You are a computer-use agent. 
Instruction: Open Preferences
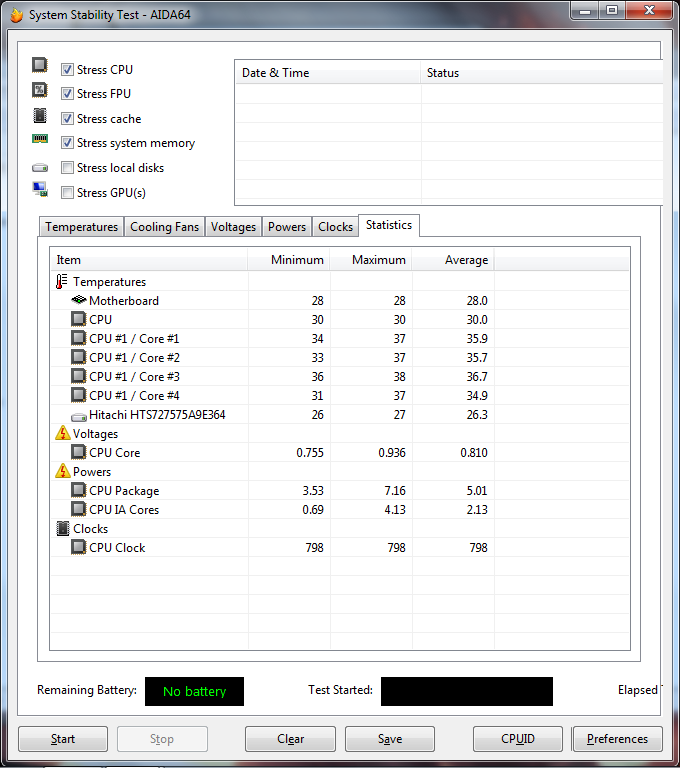(x=617, y=739)
